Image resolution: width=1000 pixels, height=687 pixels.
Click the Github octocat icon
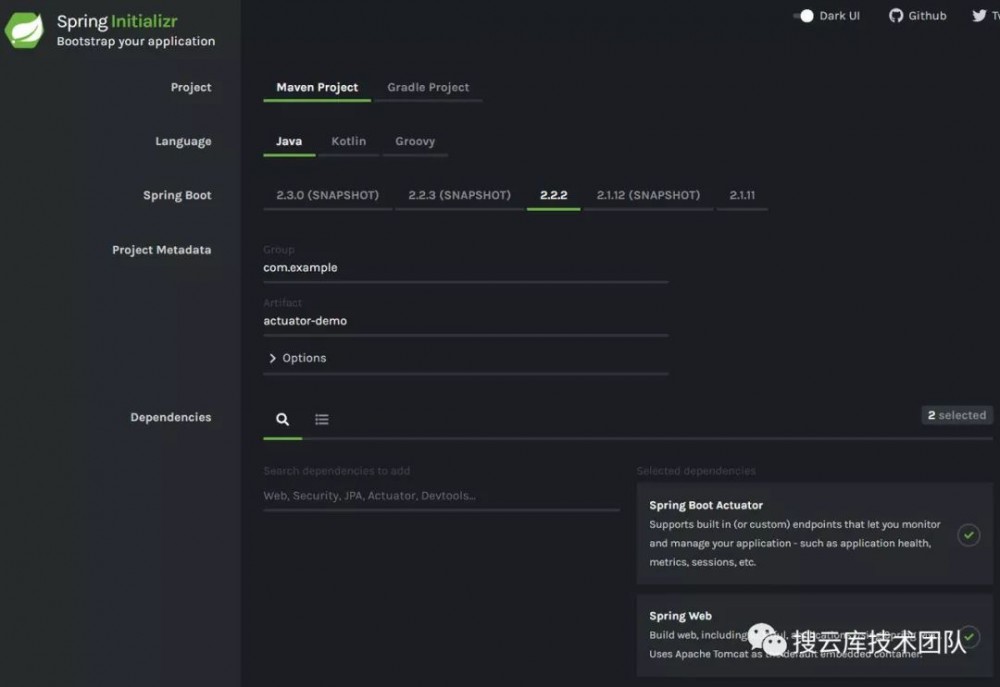[896, 16]
